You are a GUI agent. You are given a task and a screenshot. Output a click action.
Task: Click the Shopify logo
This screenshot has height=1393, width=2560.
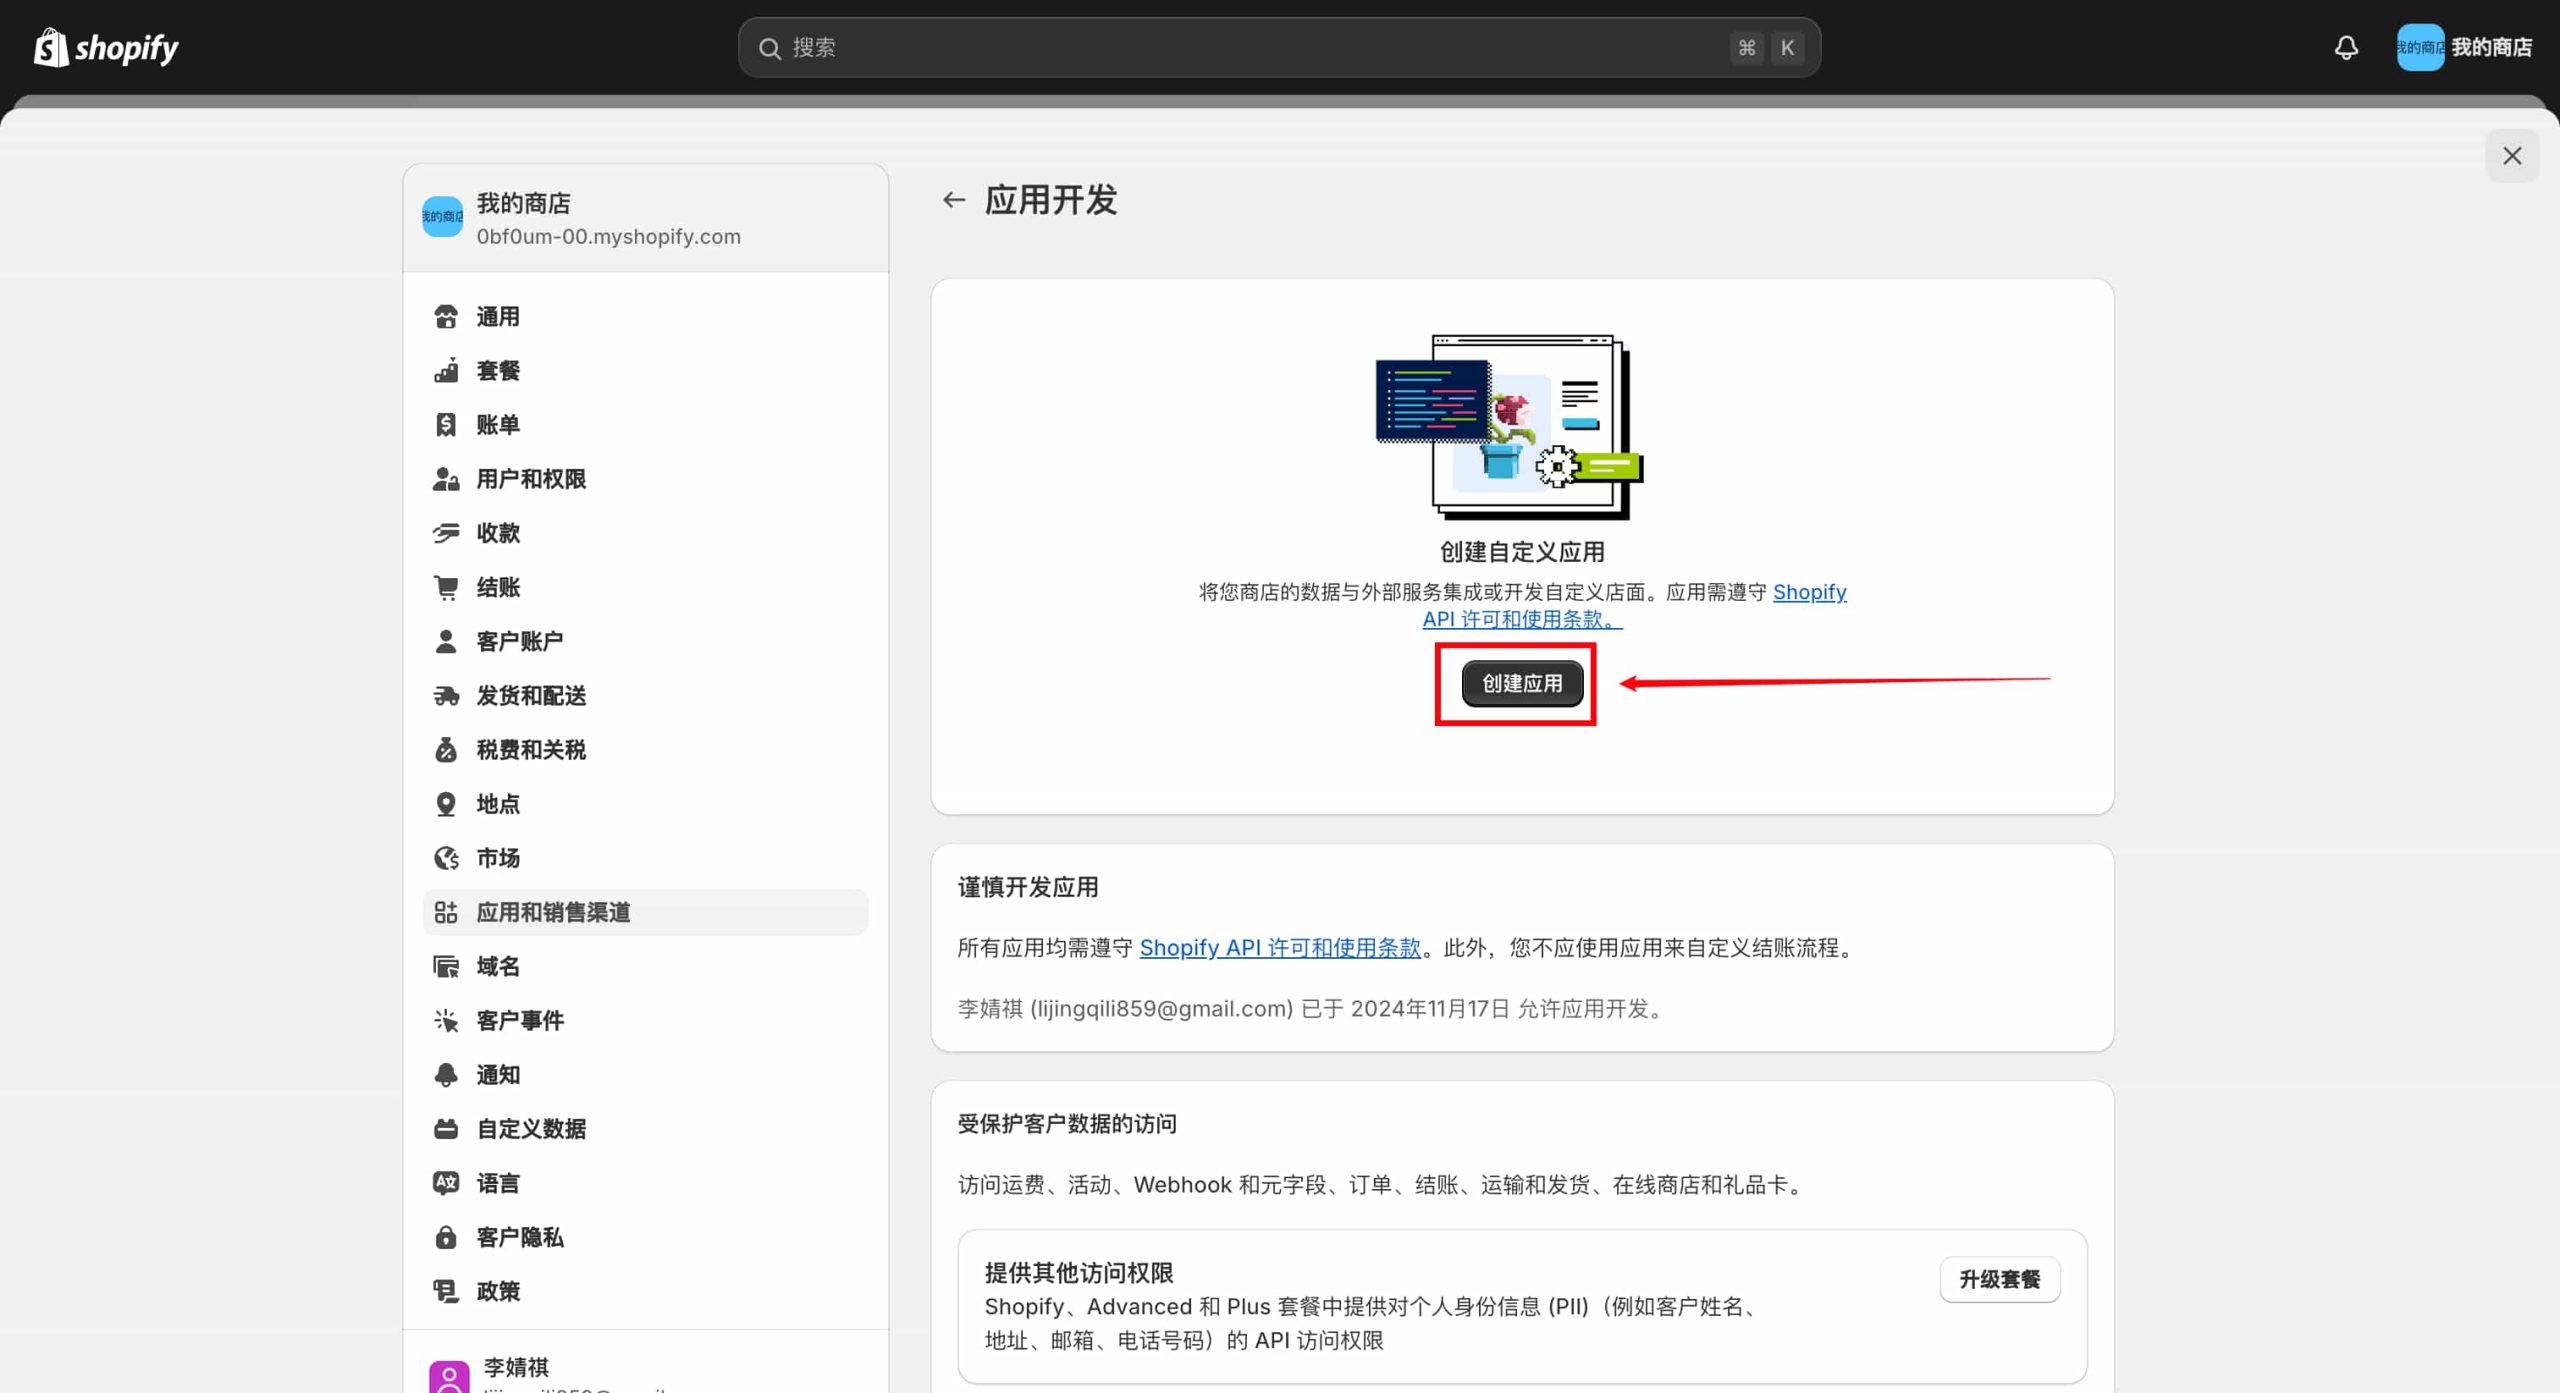pos(106,47)
